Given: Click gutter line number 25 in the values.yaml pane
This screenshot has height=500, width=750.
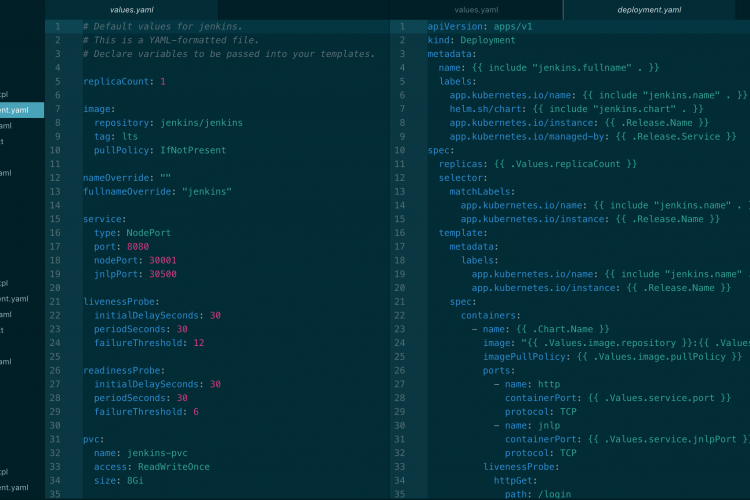Looking at the screenshot, I should (55, 357).
